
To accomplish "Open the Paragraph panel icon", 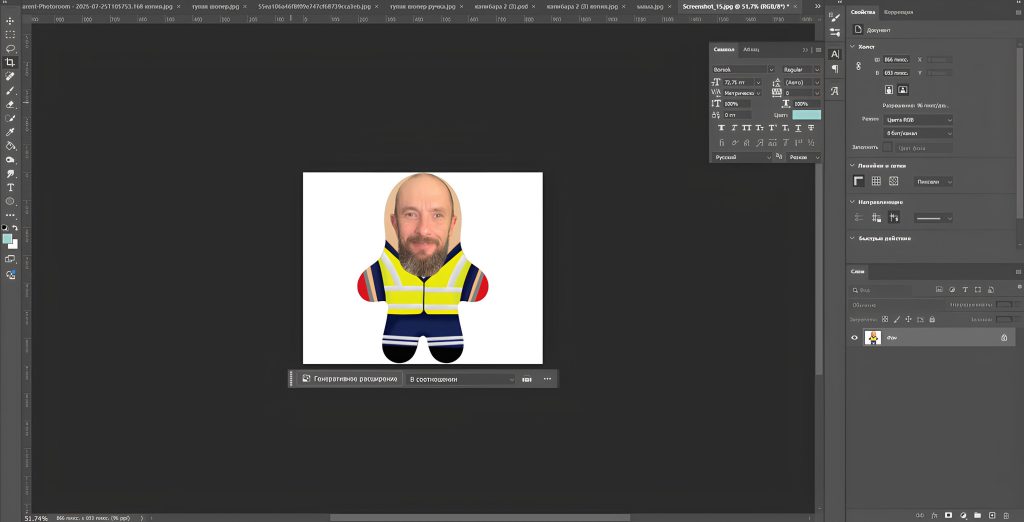I will click(834, 69).
